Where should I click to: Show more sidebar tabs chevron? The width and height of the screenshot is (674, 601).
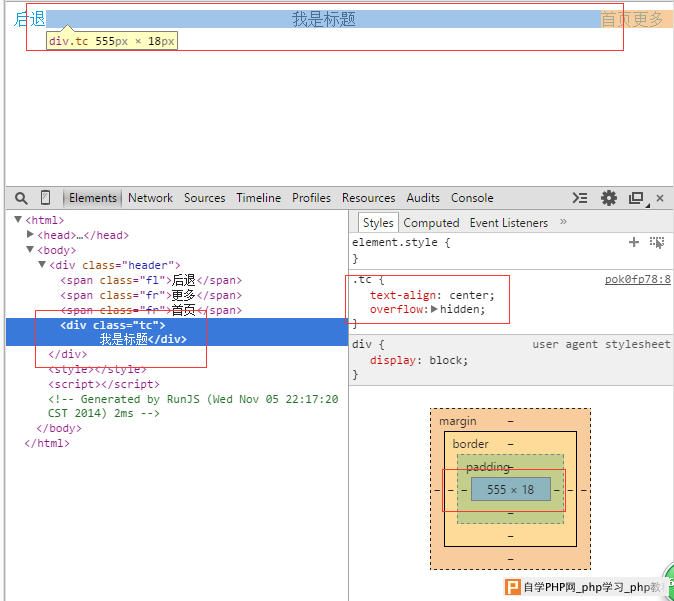[564, 222]
